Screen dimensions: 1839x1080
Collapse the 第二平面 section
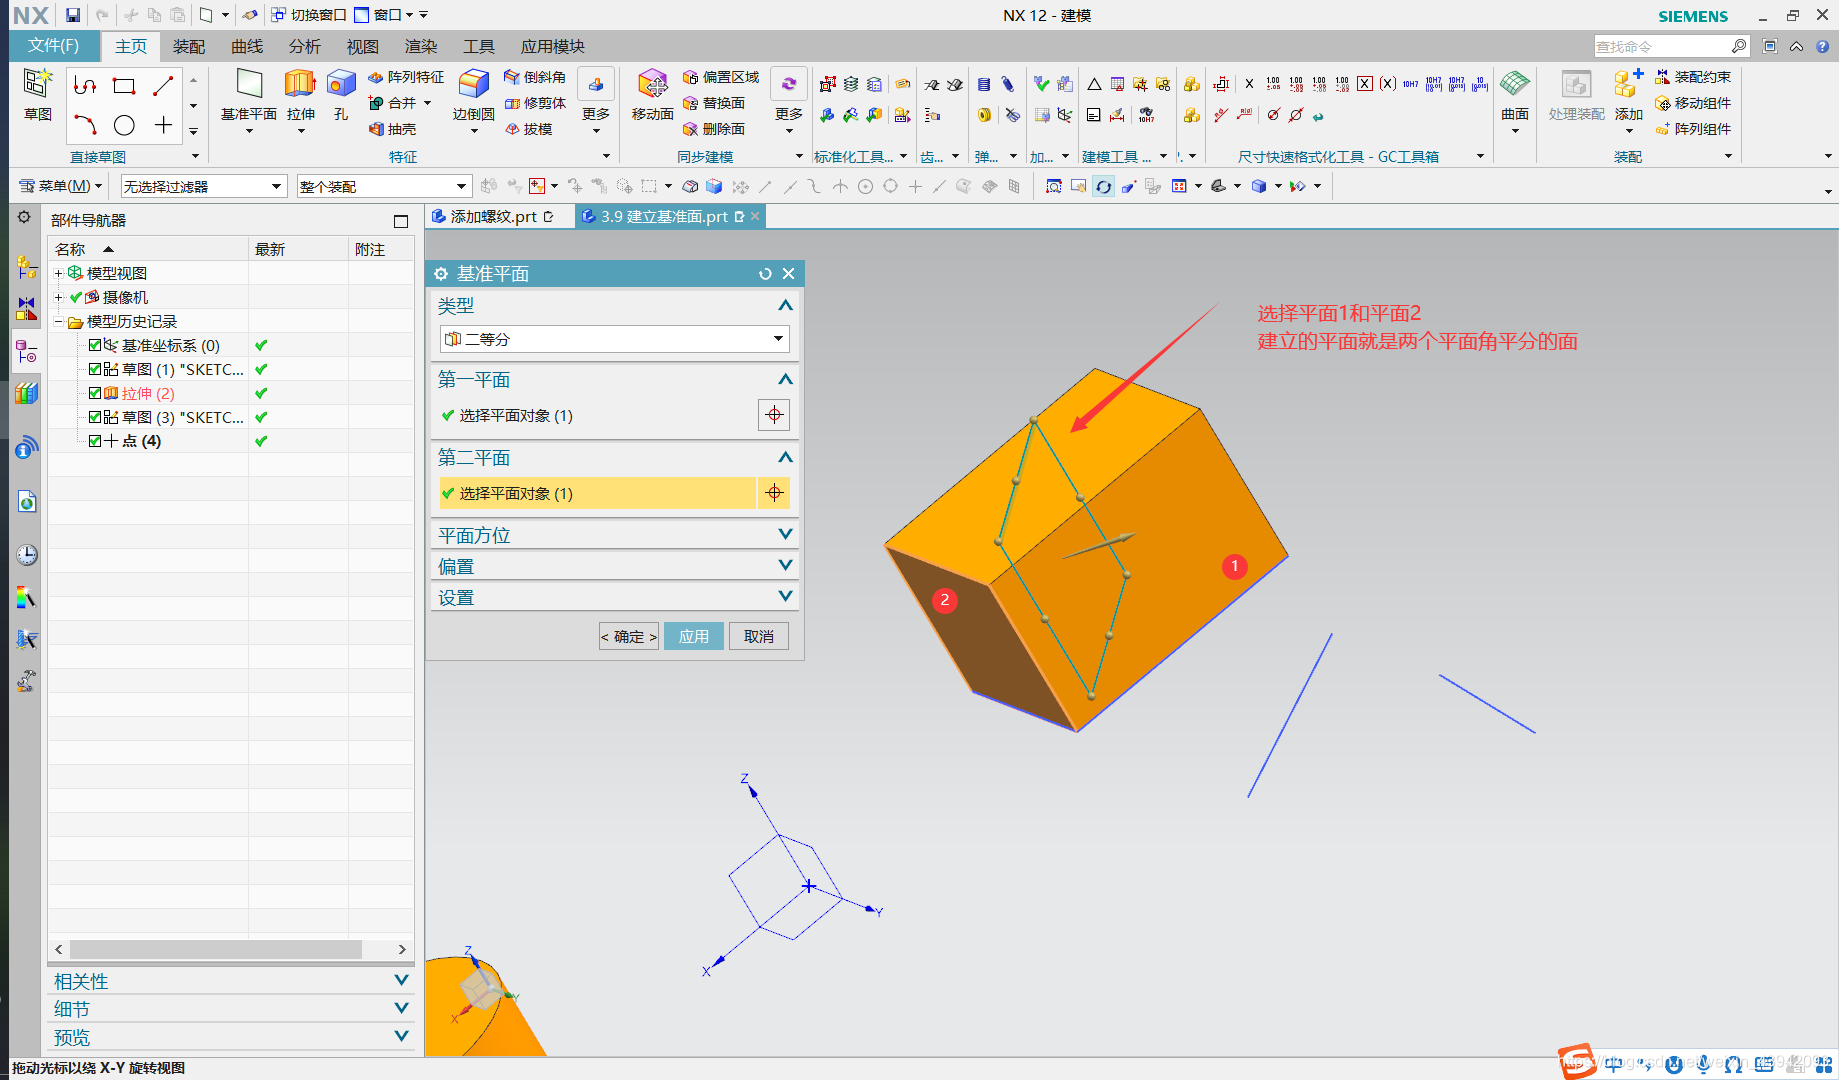click(x=785, y=457)
